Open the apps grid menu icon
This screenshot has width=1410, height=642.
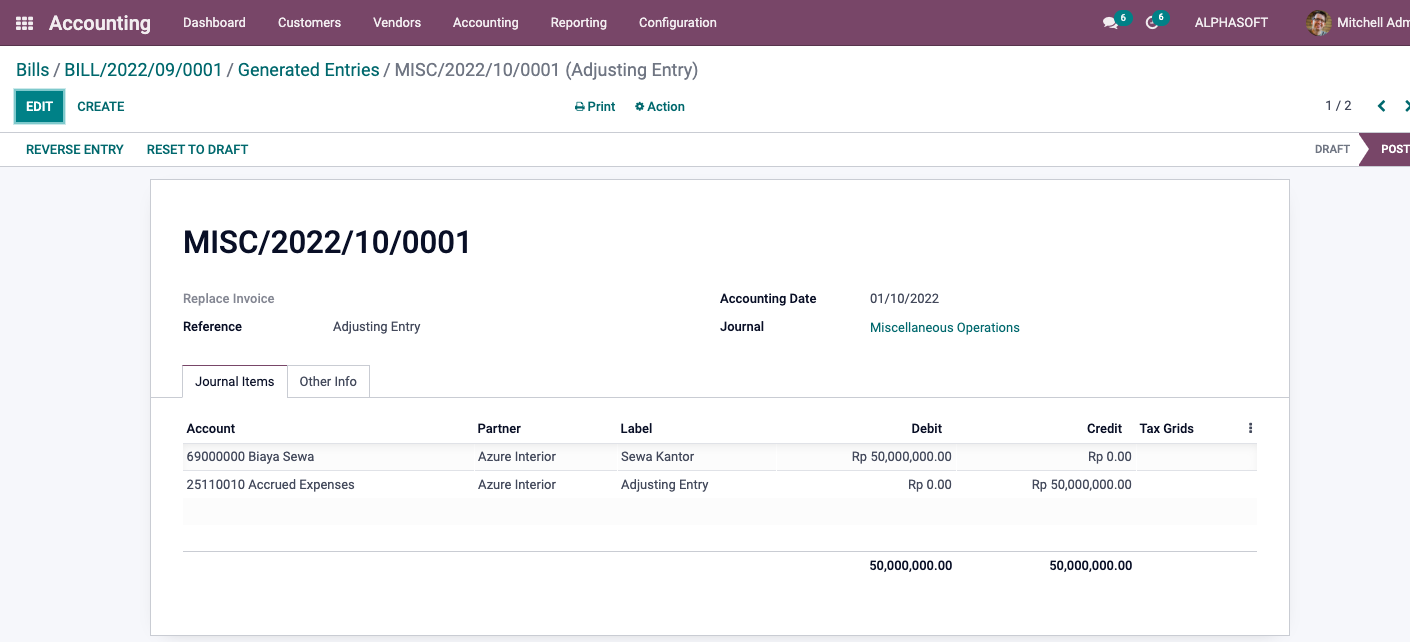click(x=25, y=23)
